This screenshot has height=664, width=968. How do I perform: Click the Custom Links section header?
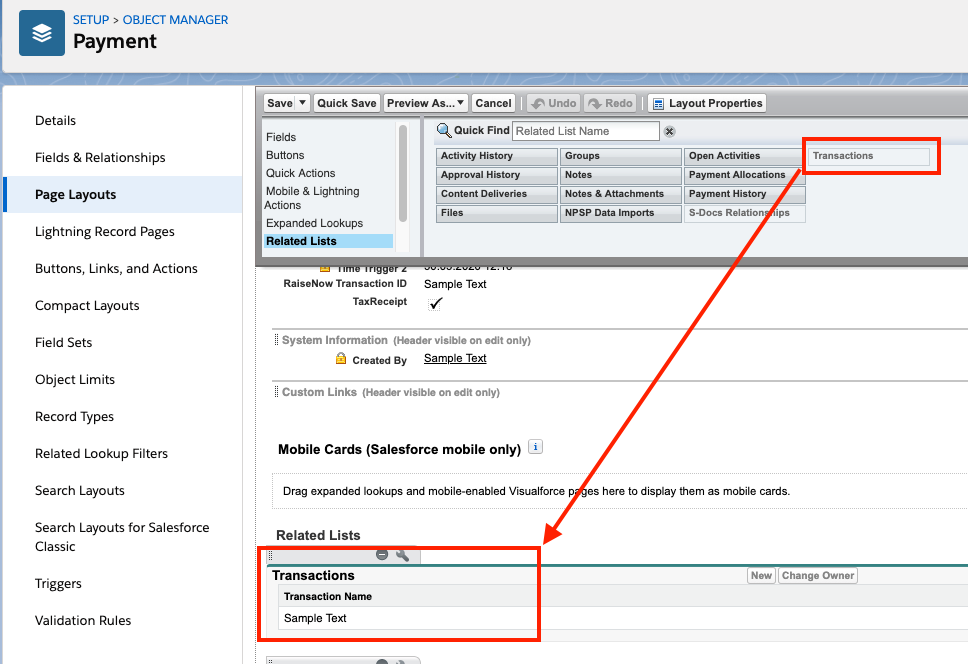click(391, 392)
